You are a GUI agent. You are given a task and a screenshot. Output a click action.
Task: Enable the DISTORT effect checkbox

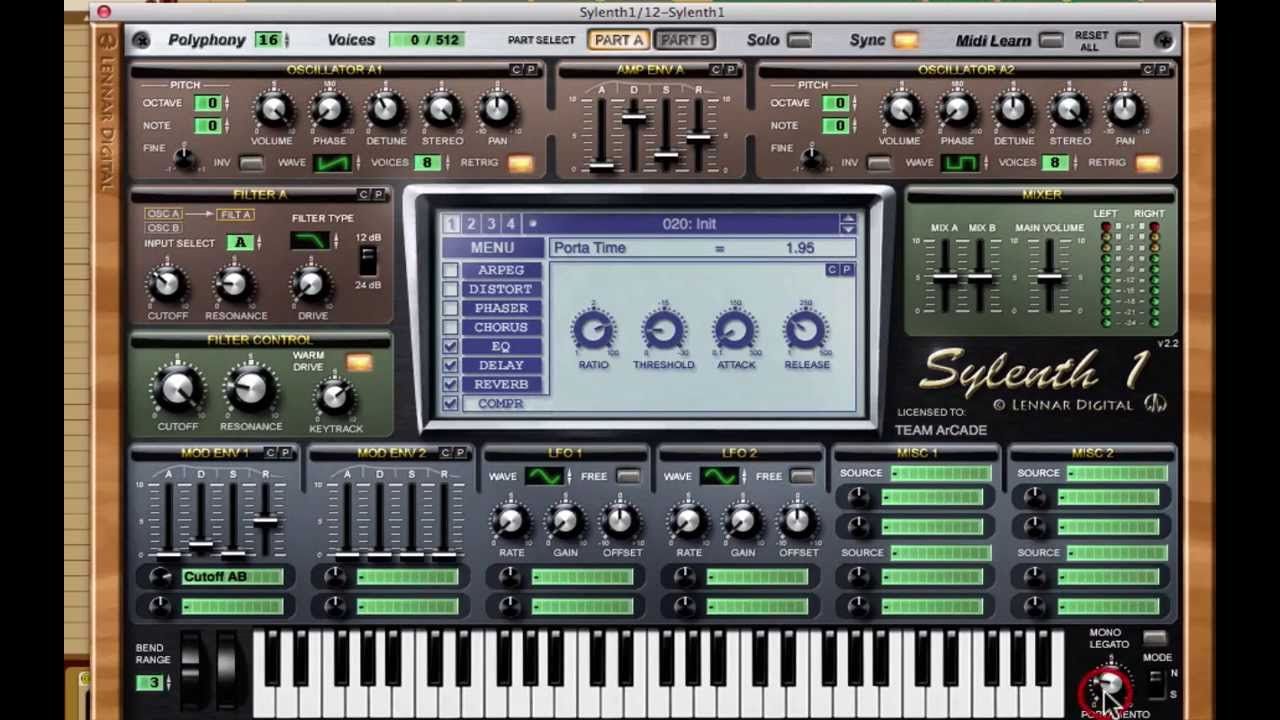click(450, 289)
